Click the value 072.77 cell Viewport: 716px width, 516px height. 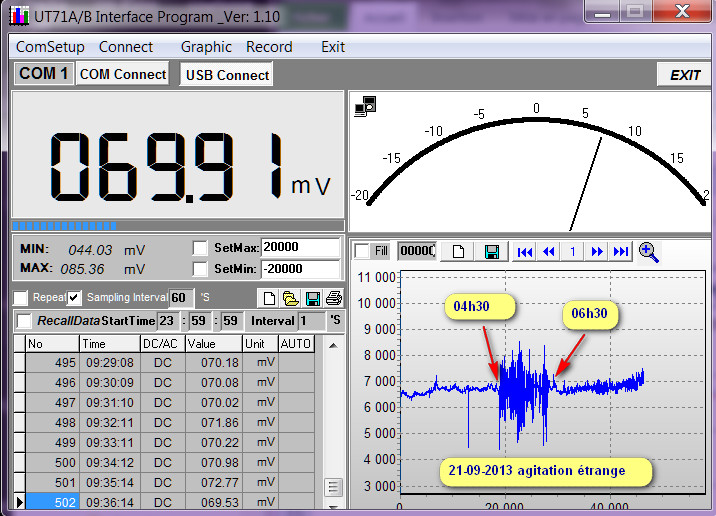click(214, 483)
